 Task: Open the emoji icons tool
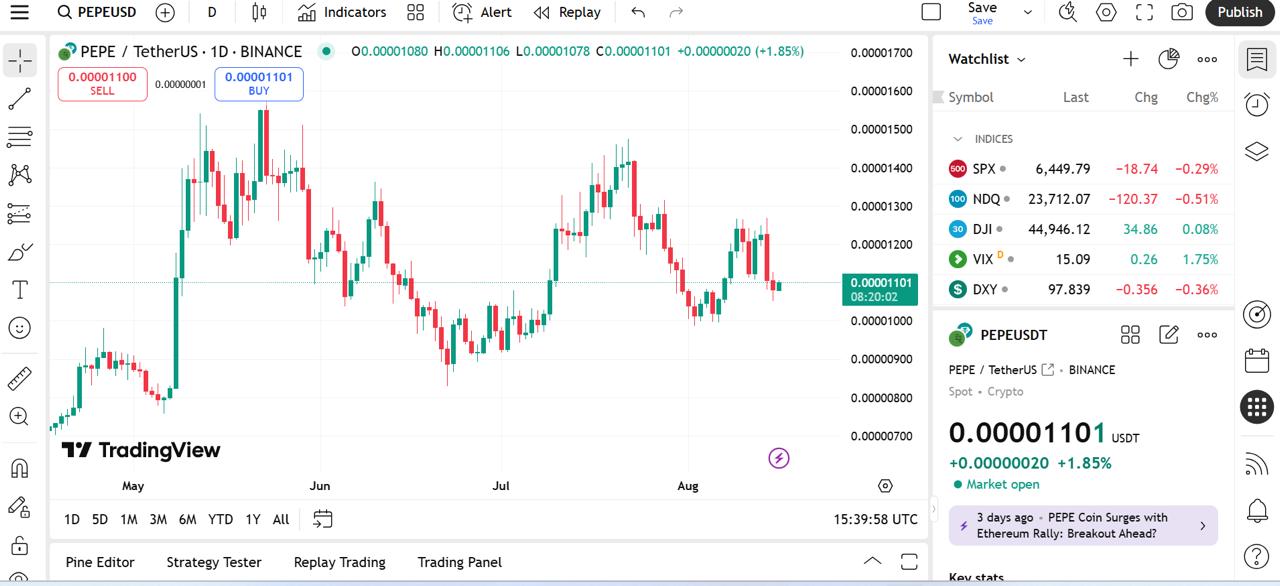click(x=20, y=328)
